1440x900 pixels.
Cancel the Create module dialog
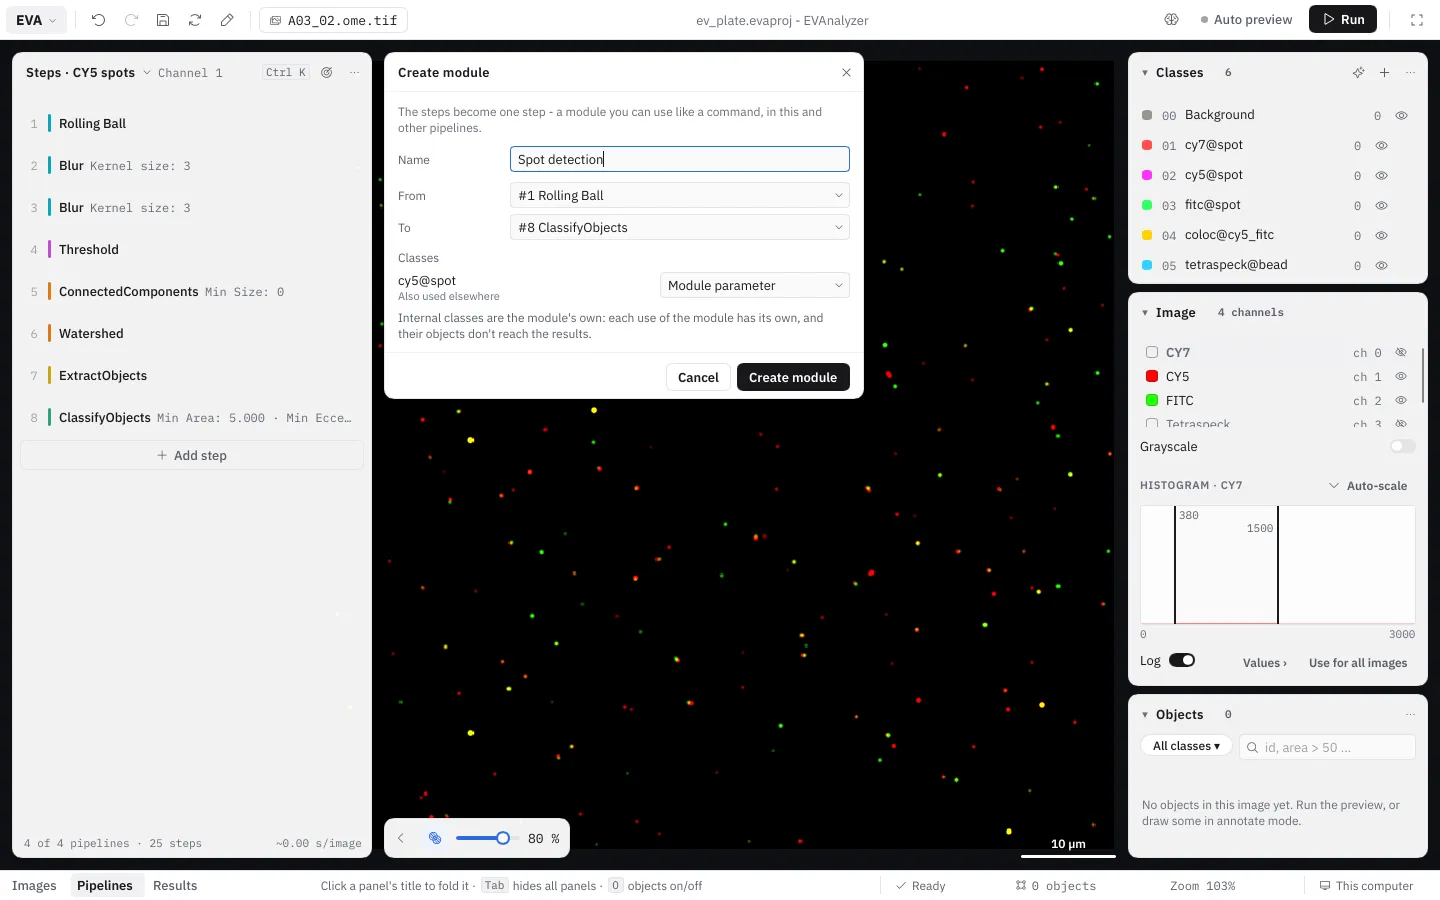pyautogui.click(x=698, y=378)
